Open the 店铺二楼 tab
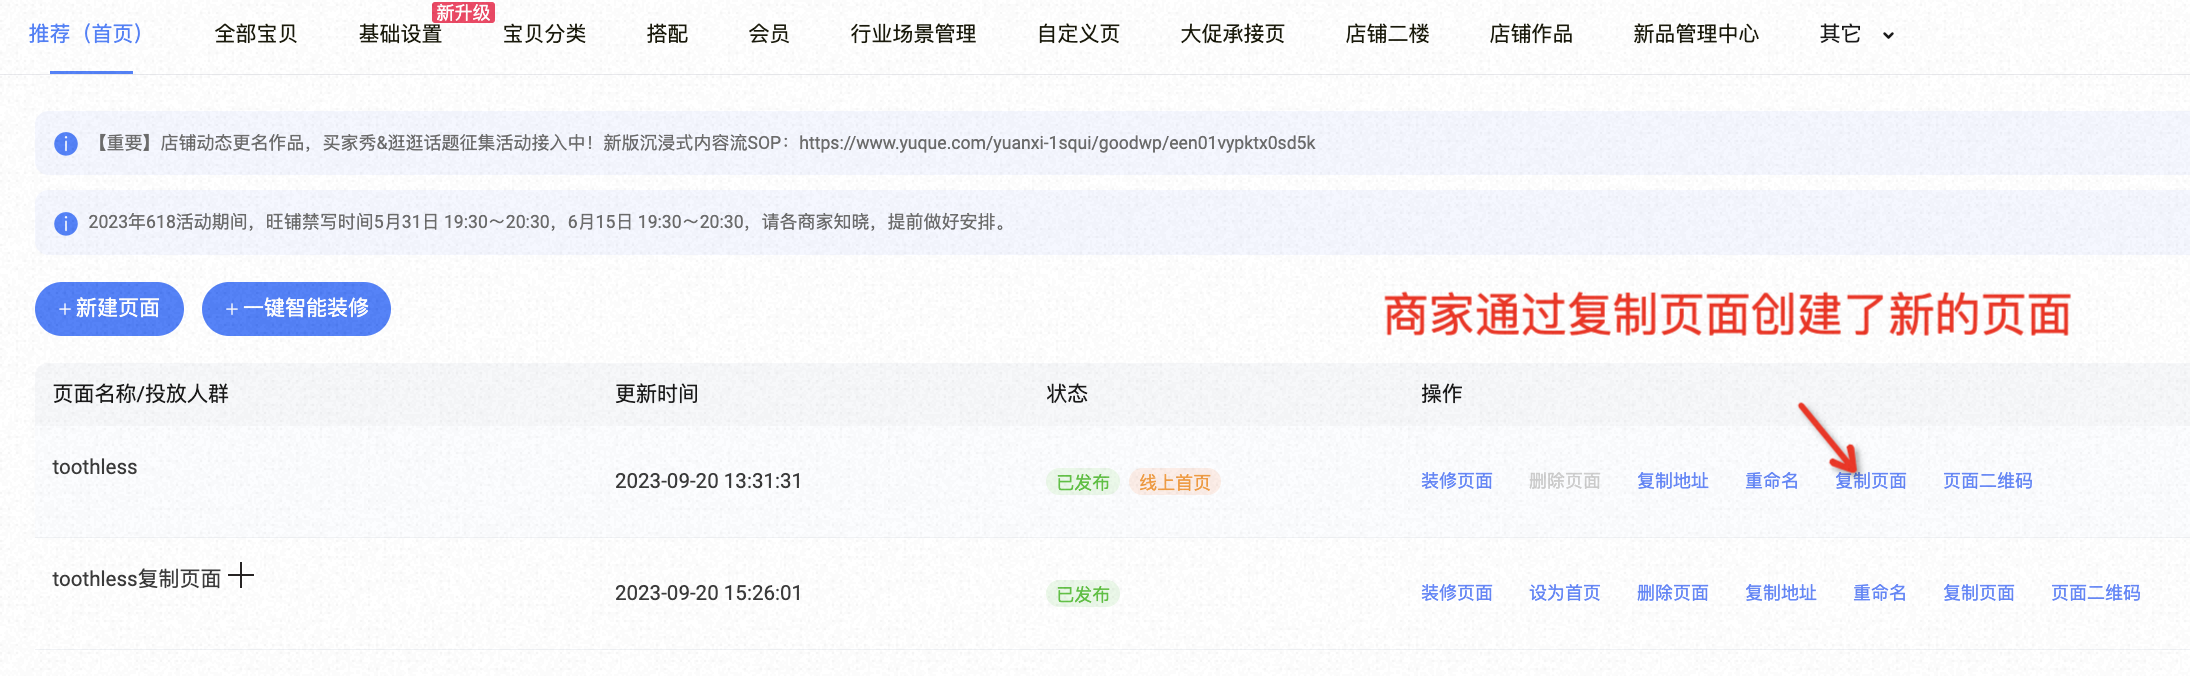2190x676 pixels. [x=1387, y=35]
